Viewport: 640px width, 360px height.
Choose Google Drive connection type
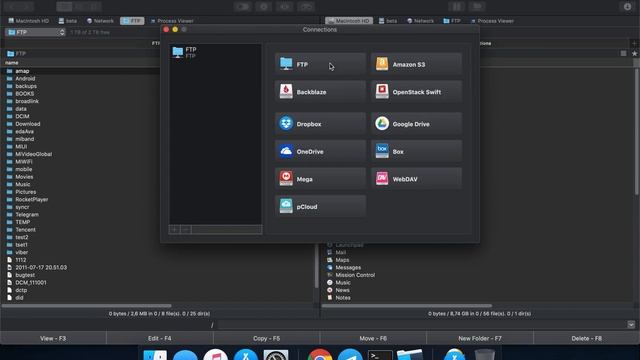[416, 124]
